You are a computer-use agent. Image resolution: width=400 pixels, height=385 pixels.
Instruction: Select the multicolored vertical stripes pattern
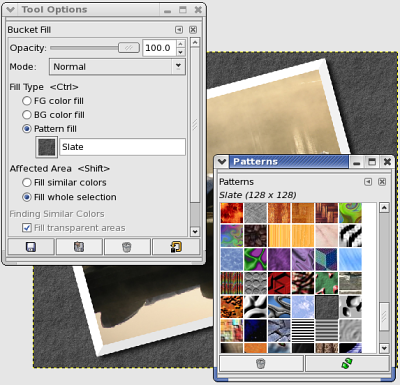(x=232, y=283)
